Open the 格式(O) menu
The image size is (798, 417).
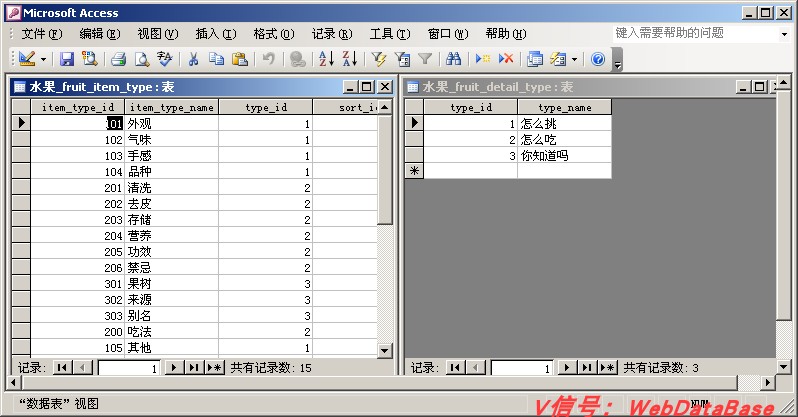274,34
